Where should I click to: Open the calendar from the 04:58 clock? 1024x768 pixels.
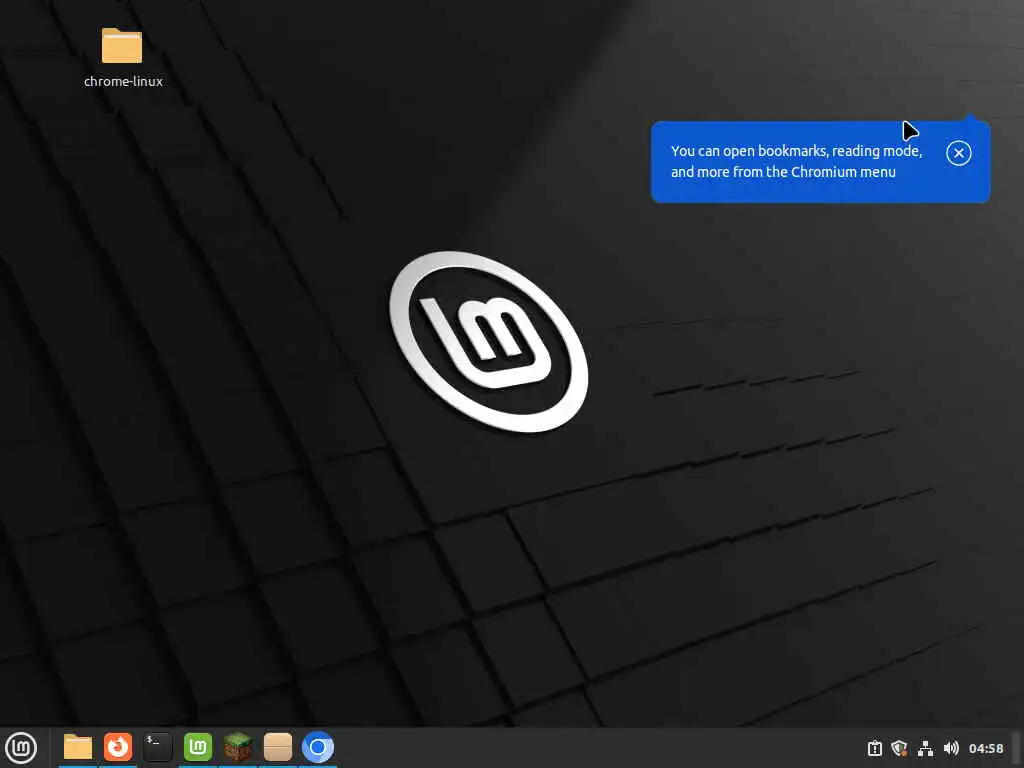[986, 748]
